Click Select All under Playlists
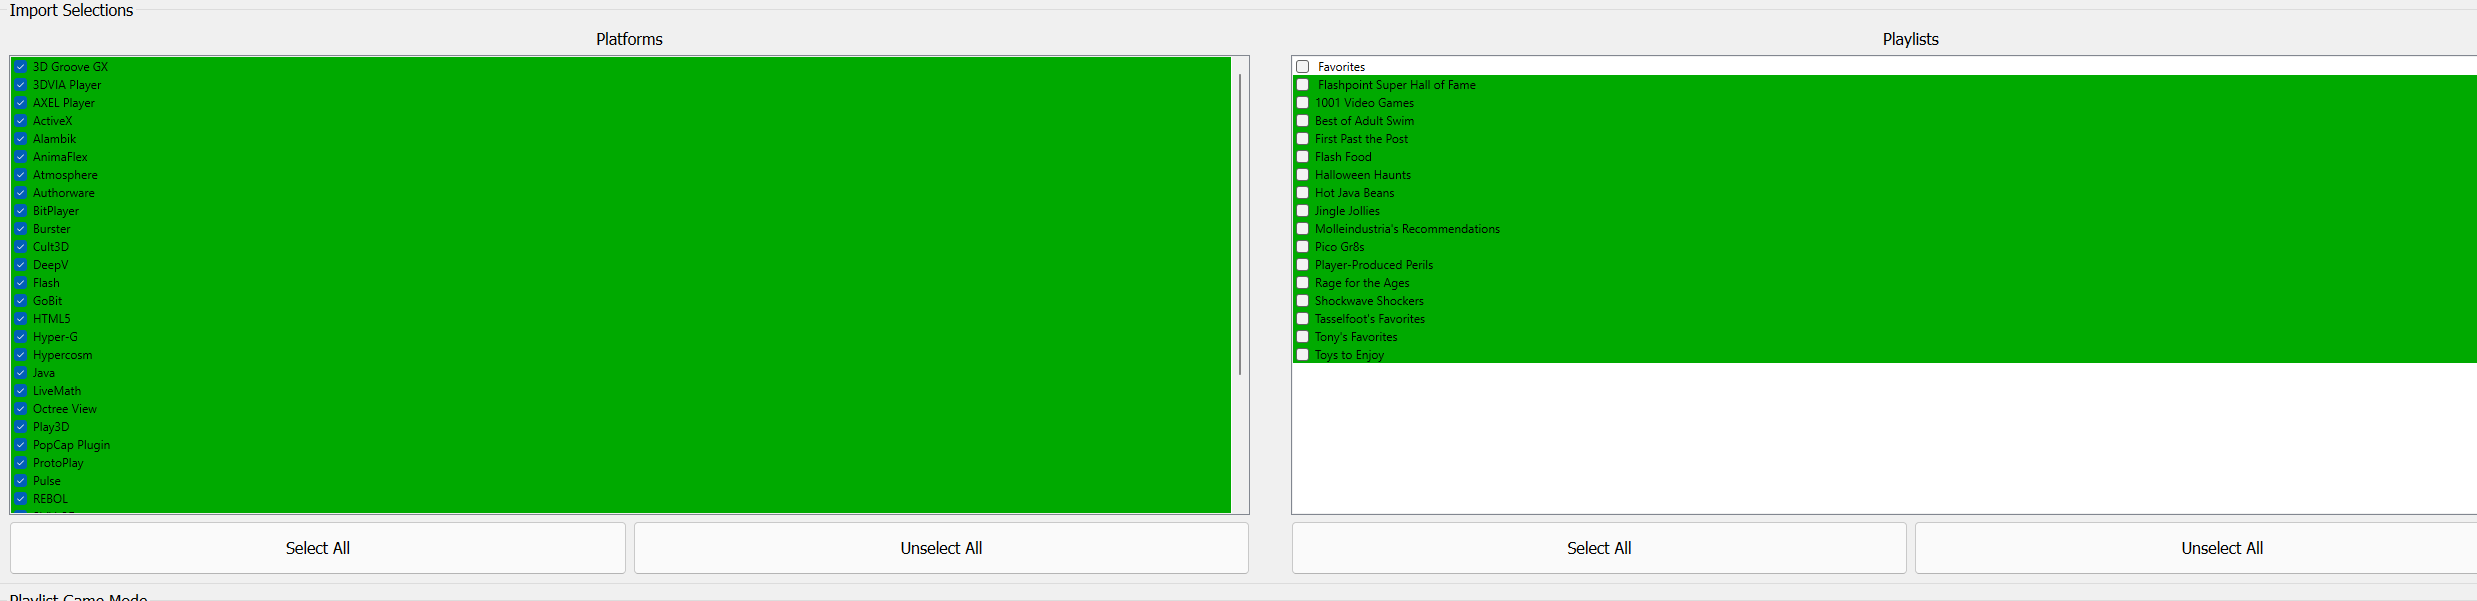2477x601 pixels. click(1599, 548)
